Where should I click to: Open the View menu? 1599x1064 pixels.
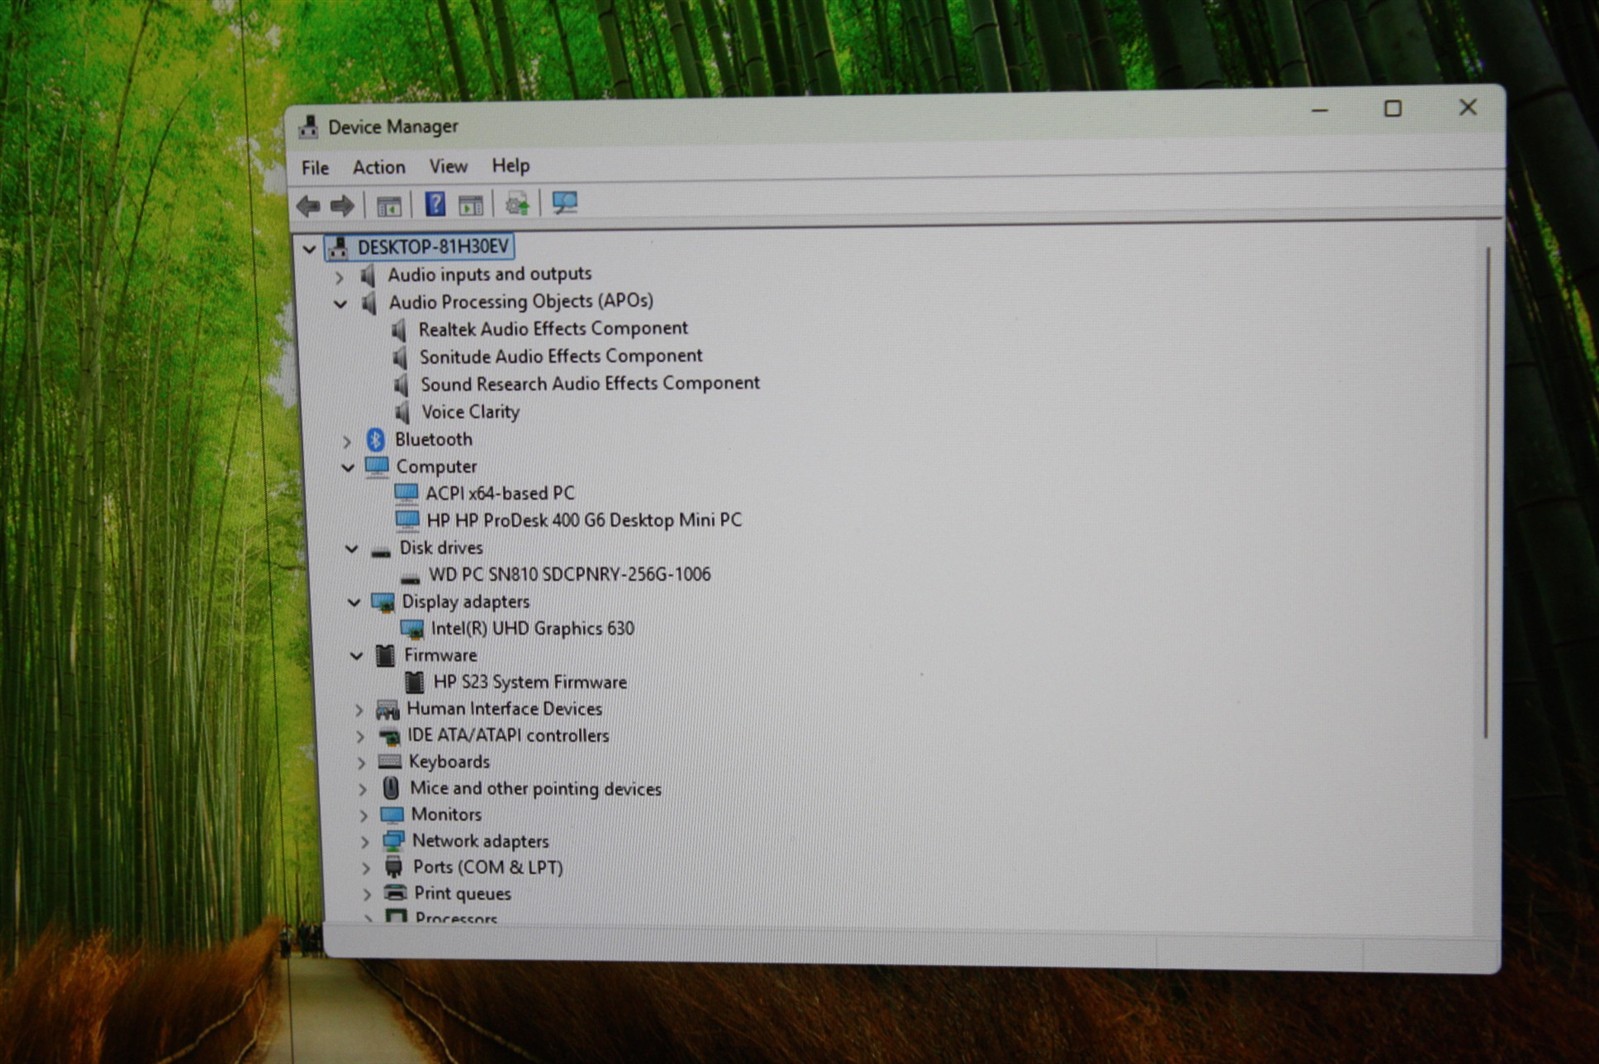pyautogui.click(x=448, y=166)
